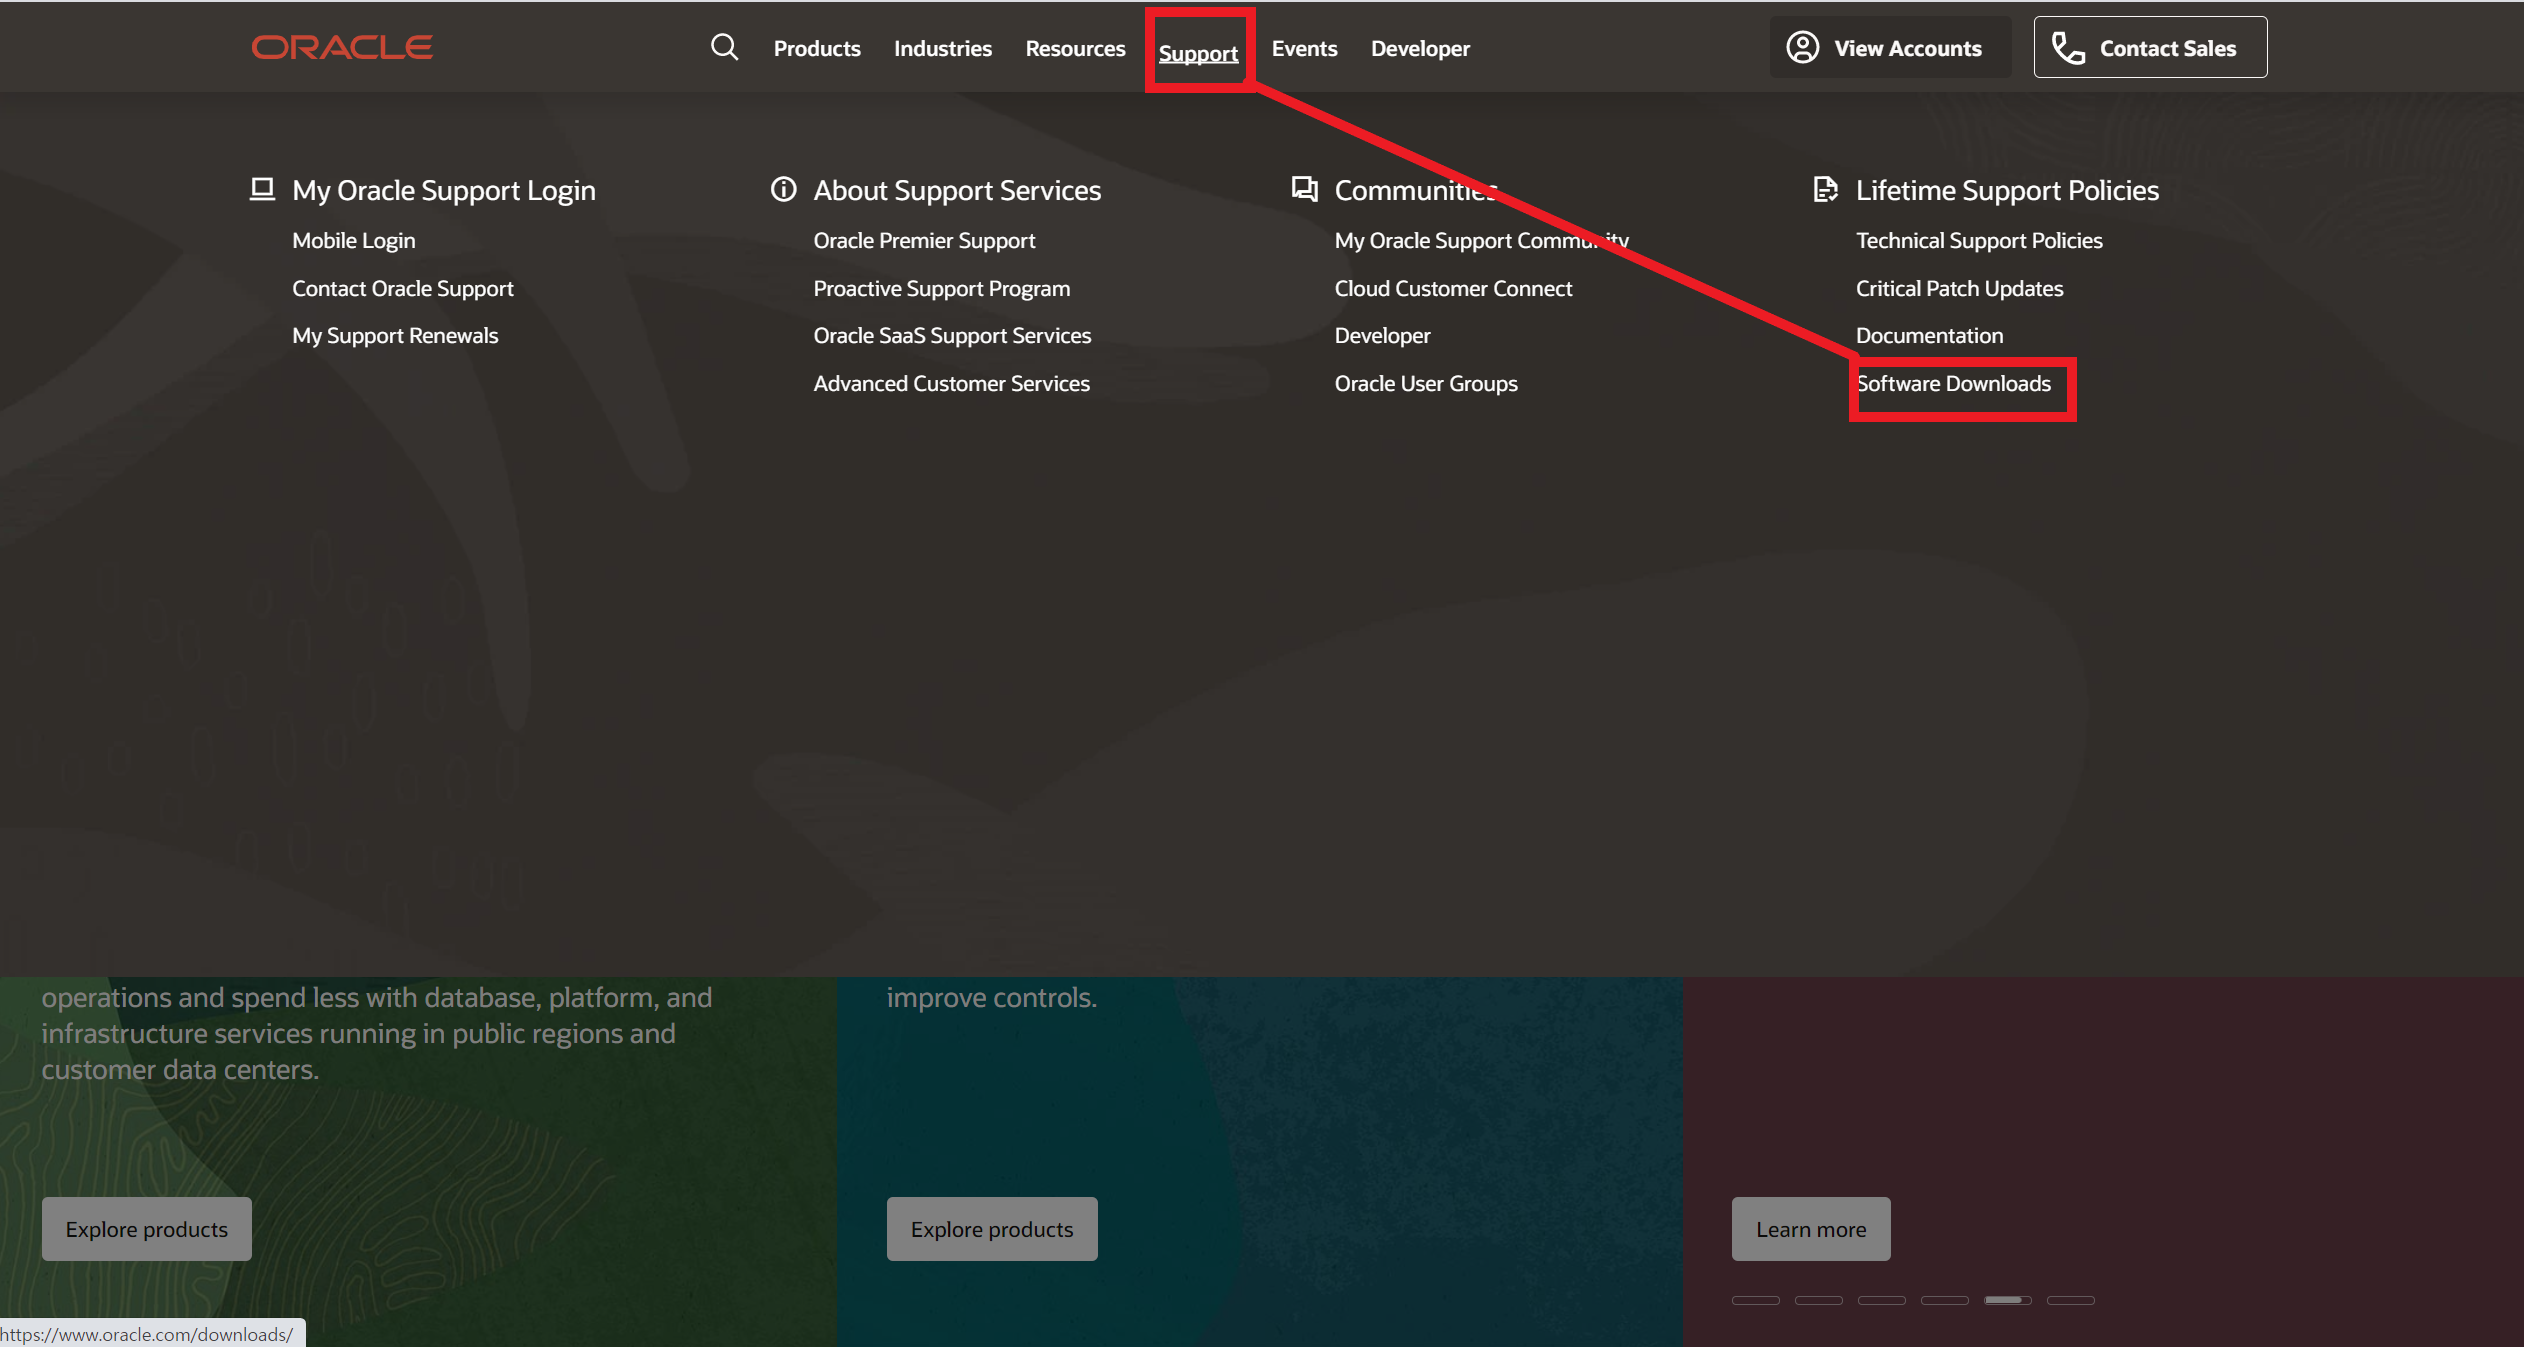2524x1347 pixels.
Task: Select the active fifth carousel indicator
Action: 2008,1300
